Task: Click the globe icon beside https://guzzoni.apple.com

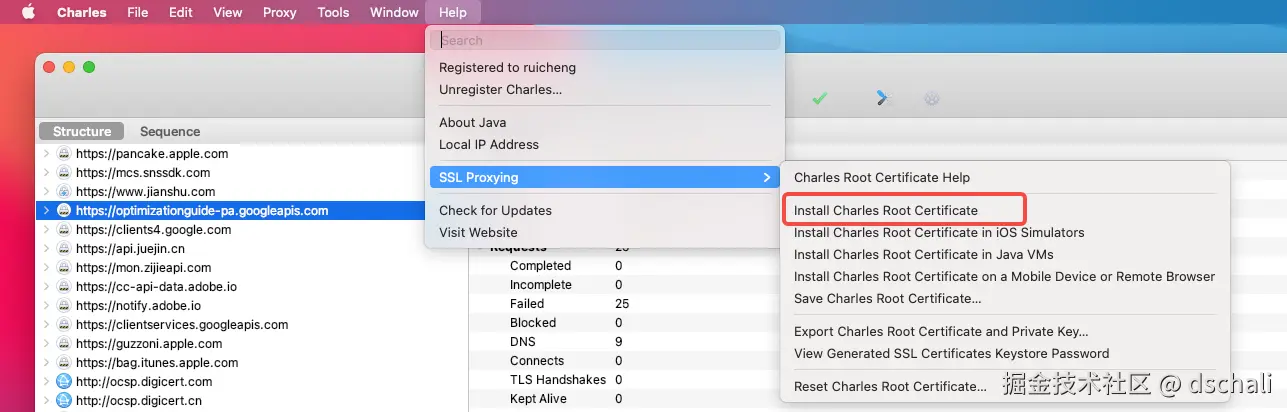Action: click(64, 344)
